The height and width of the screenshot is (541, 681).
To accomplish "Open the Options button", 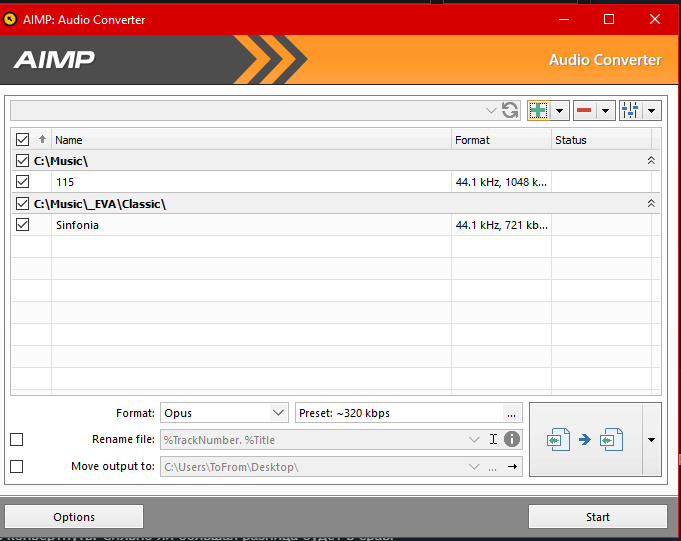I will [74, 517].
